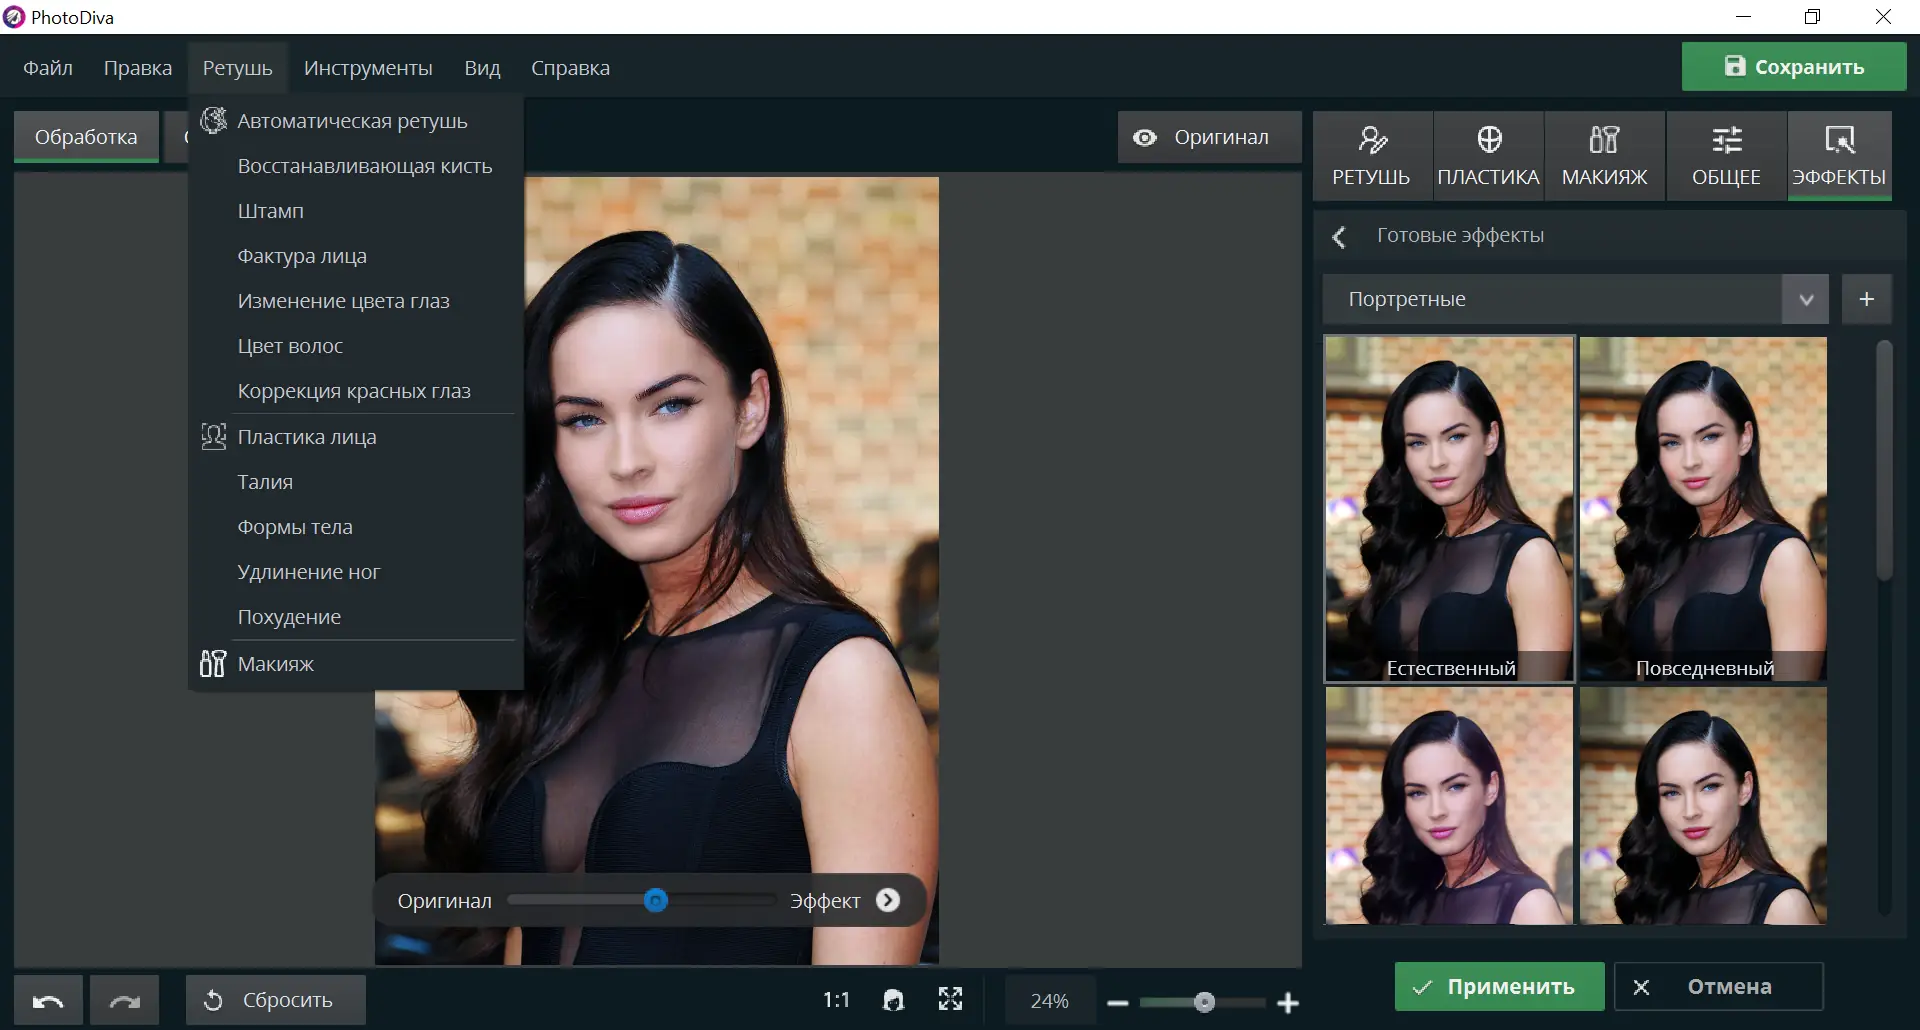This screenshot has width=1920, height=1030.
Task: Choose Коррекция красных глаз
Action: point(355,391)
